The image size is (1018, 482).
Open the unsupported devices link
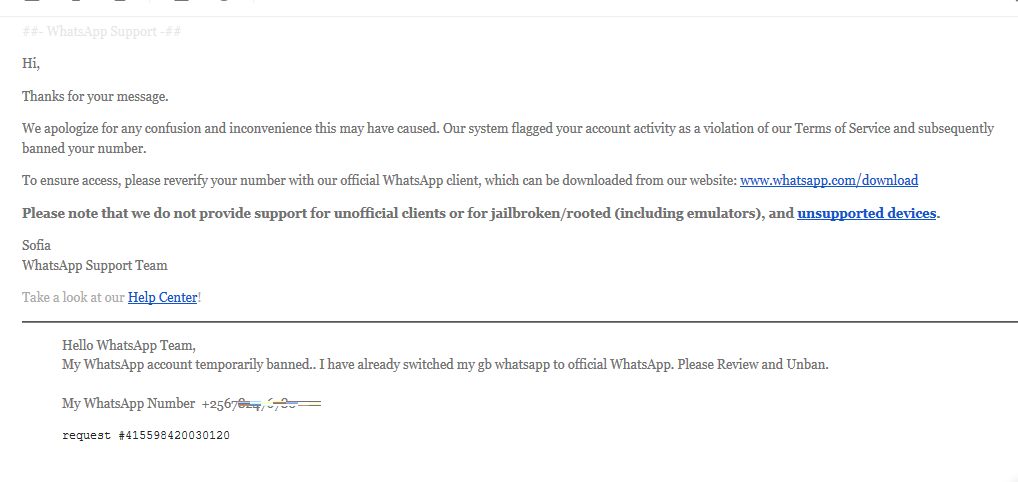coord(866,213)
